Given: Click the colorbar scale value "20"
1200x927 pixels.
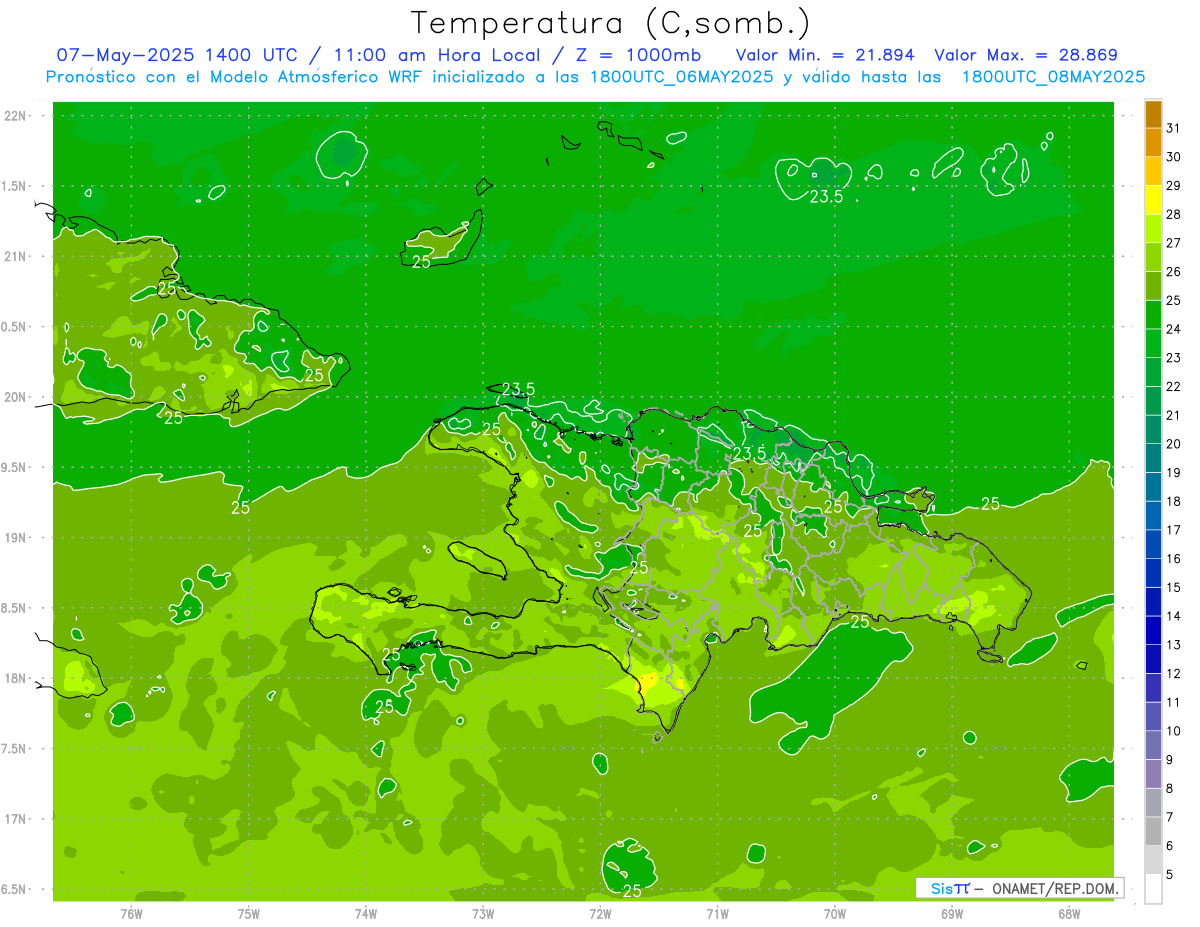Looking at the screenshot, I should 1174,443.
